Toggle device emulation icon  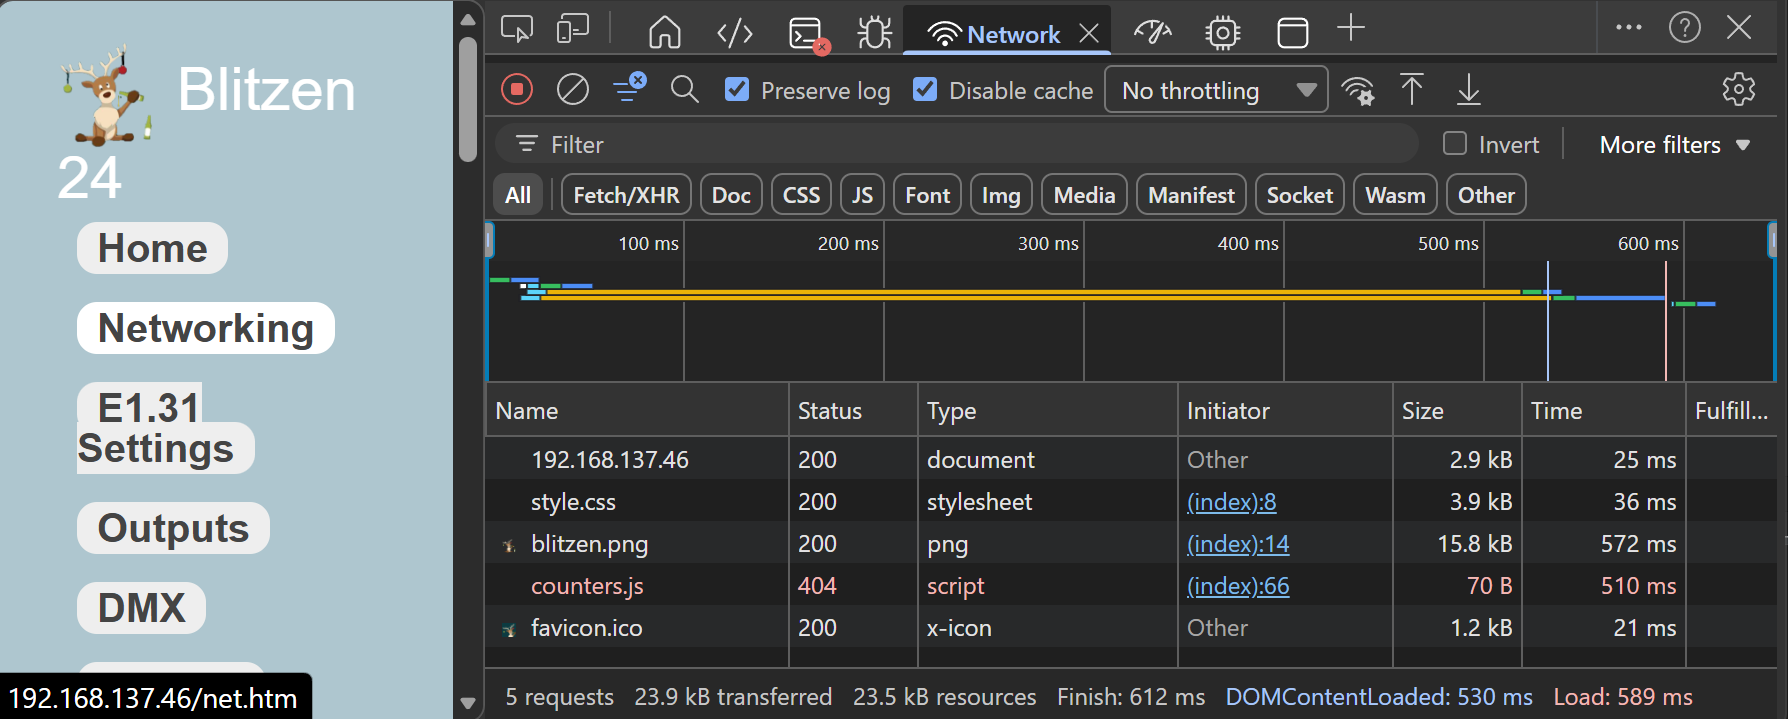point(573,30)
